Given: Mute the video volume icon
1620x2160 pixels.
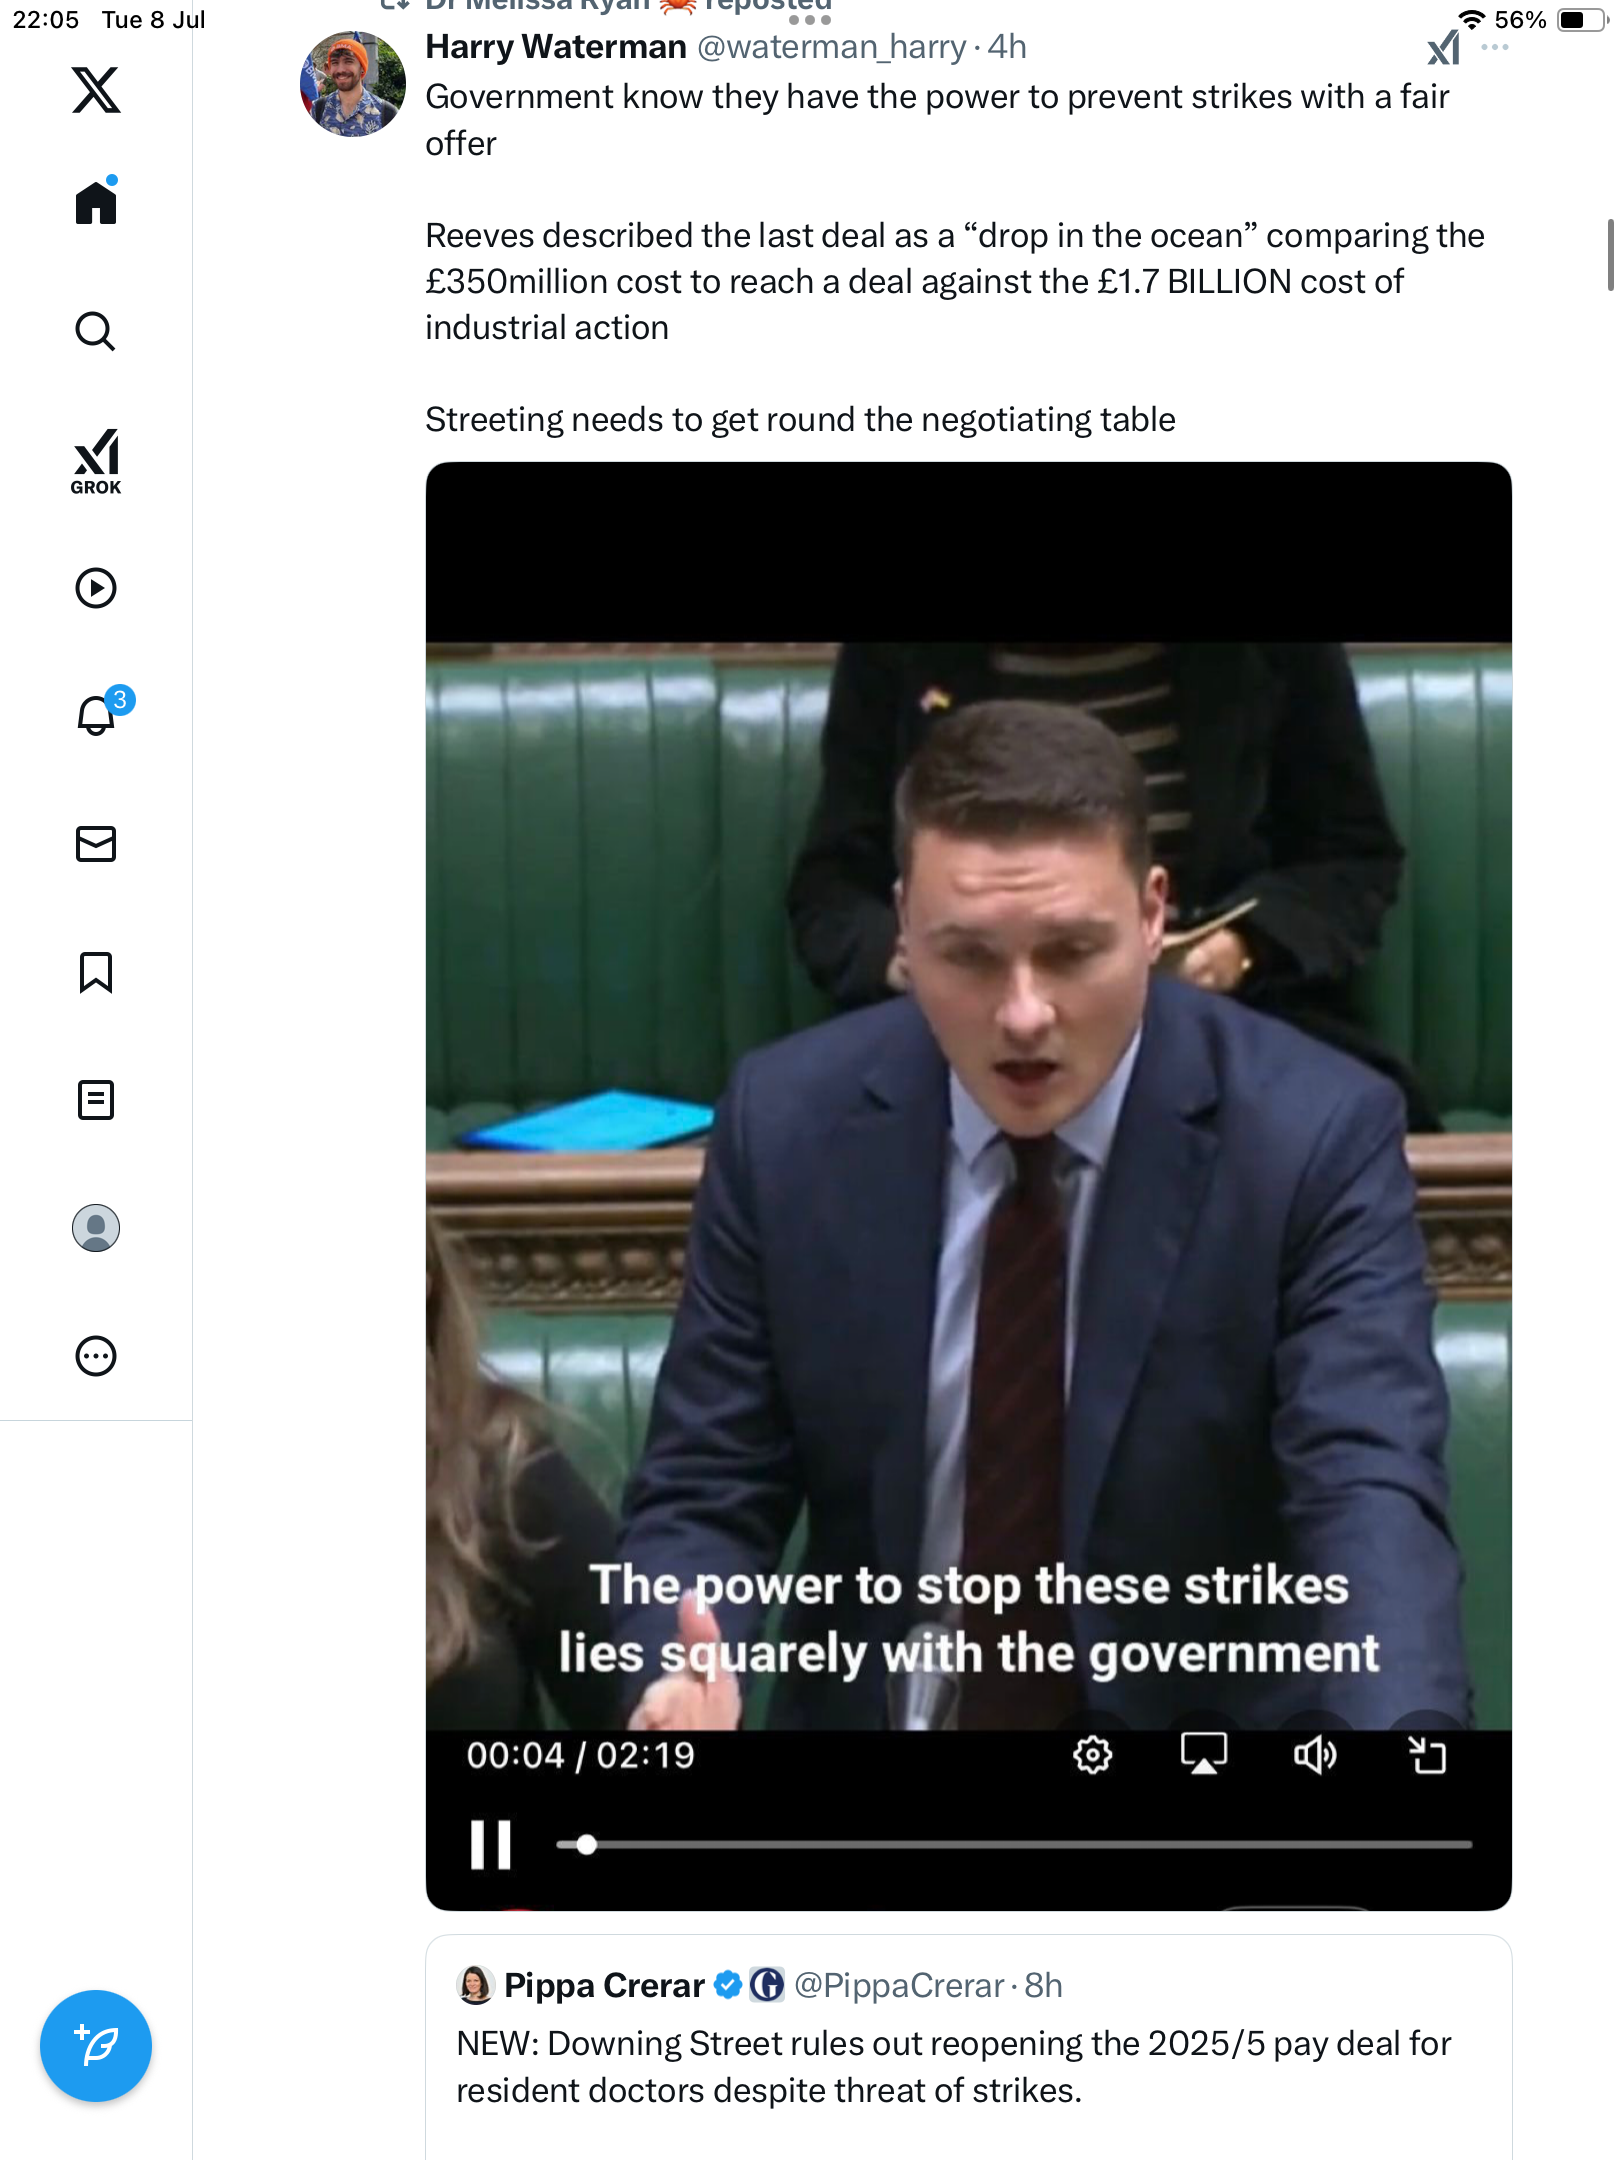Looking at the screenshot, I should click(x=1315, y=1755).
